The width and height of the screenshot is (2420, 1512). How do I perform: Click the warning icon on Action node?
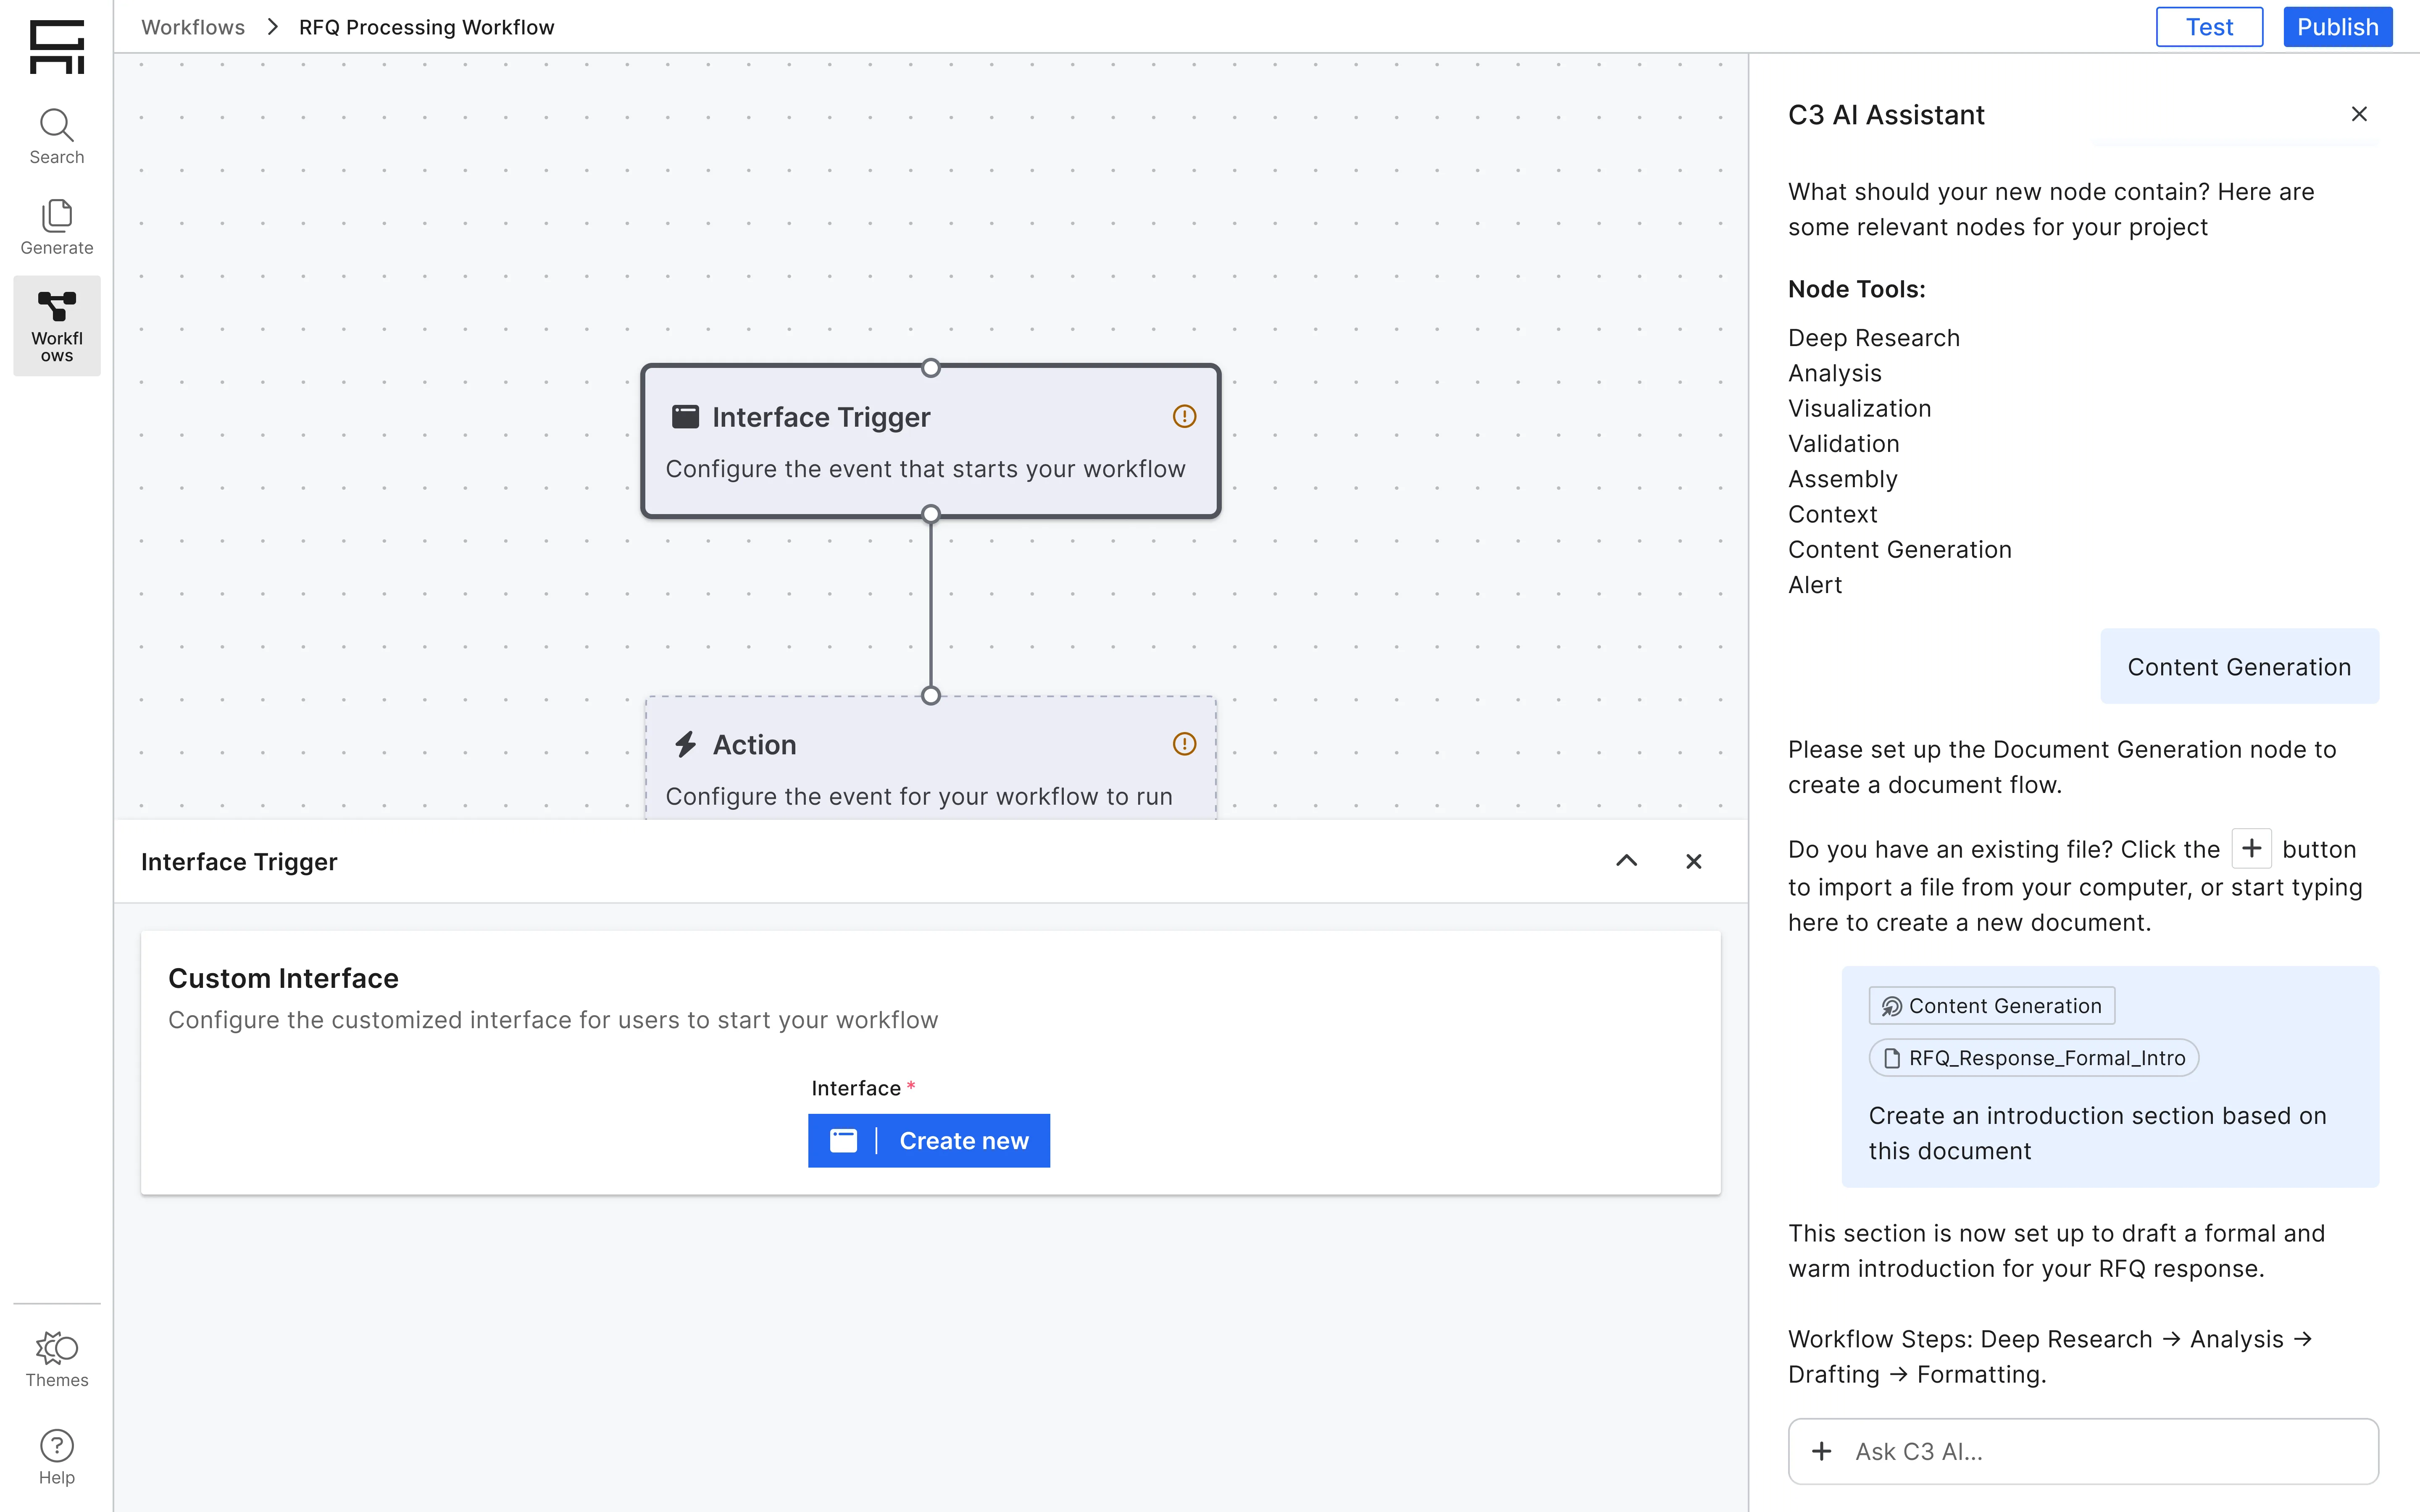1184,744
